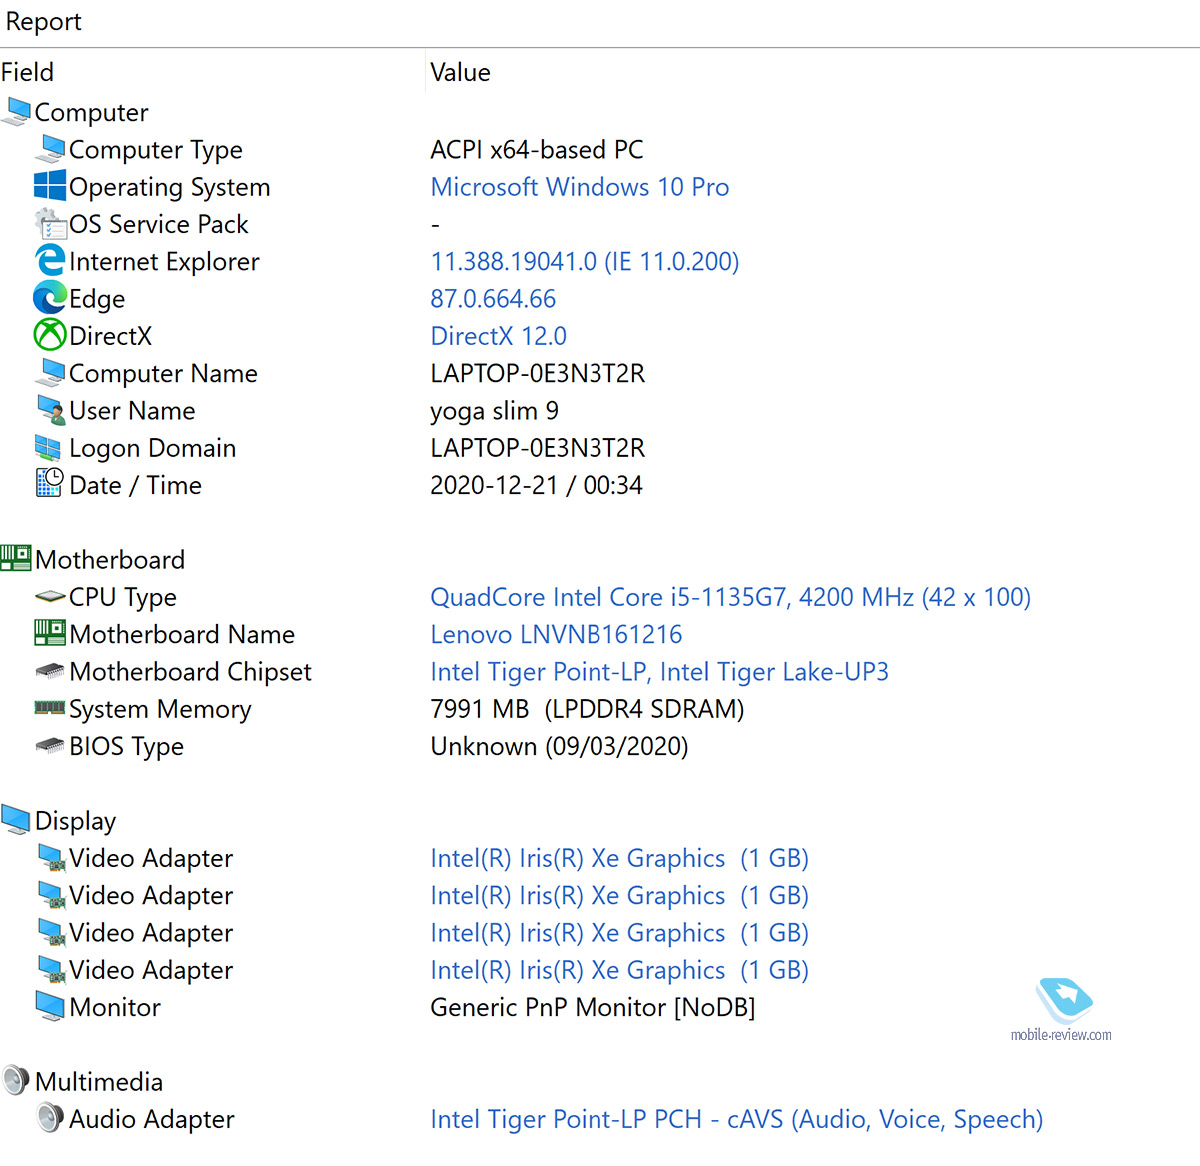1200x1166 pixels.
Task: Click the Edge browser icon
Action: (49, 298)
